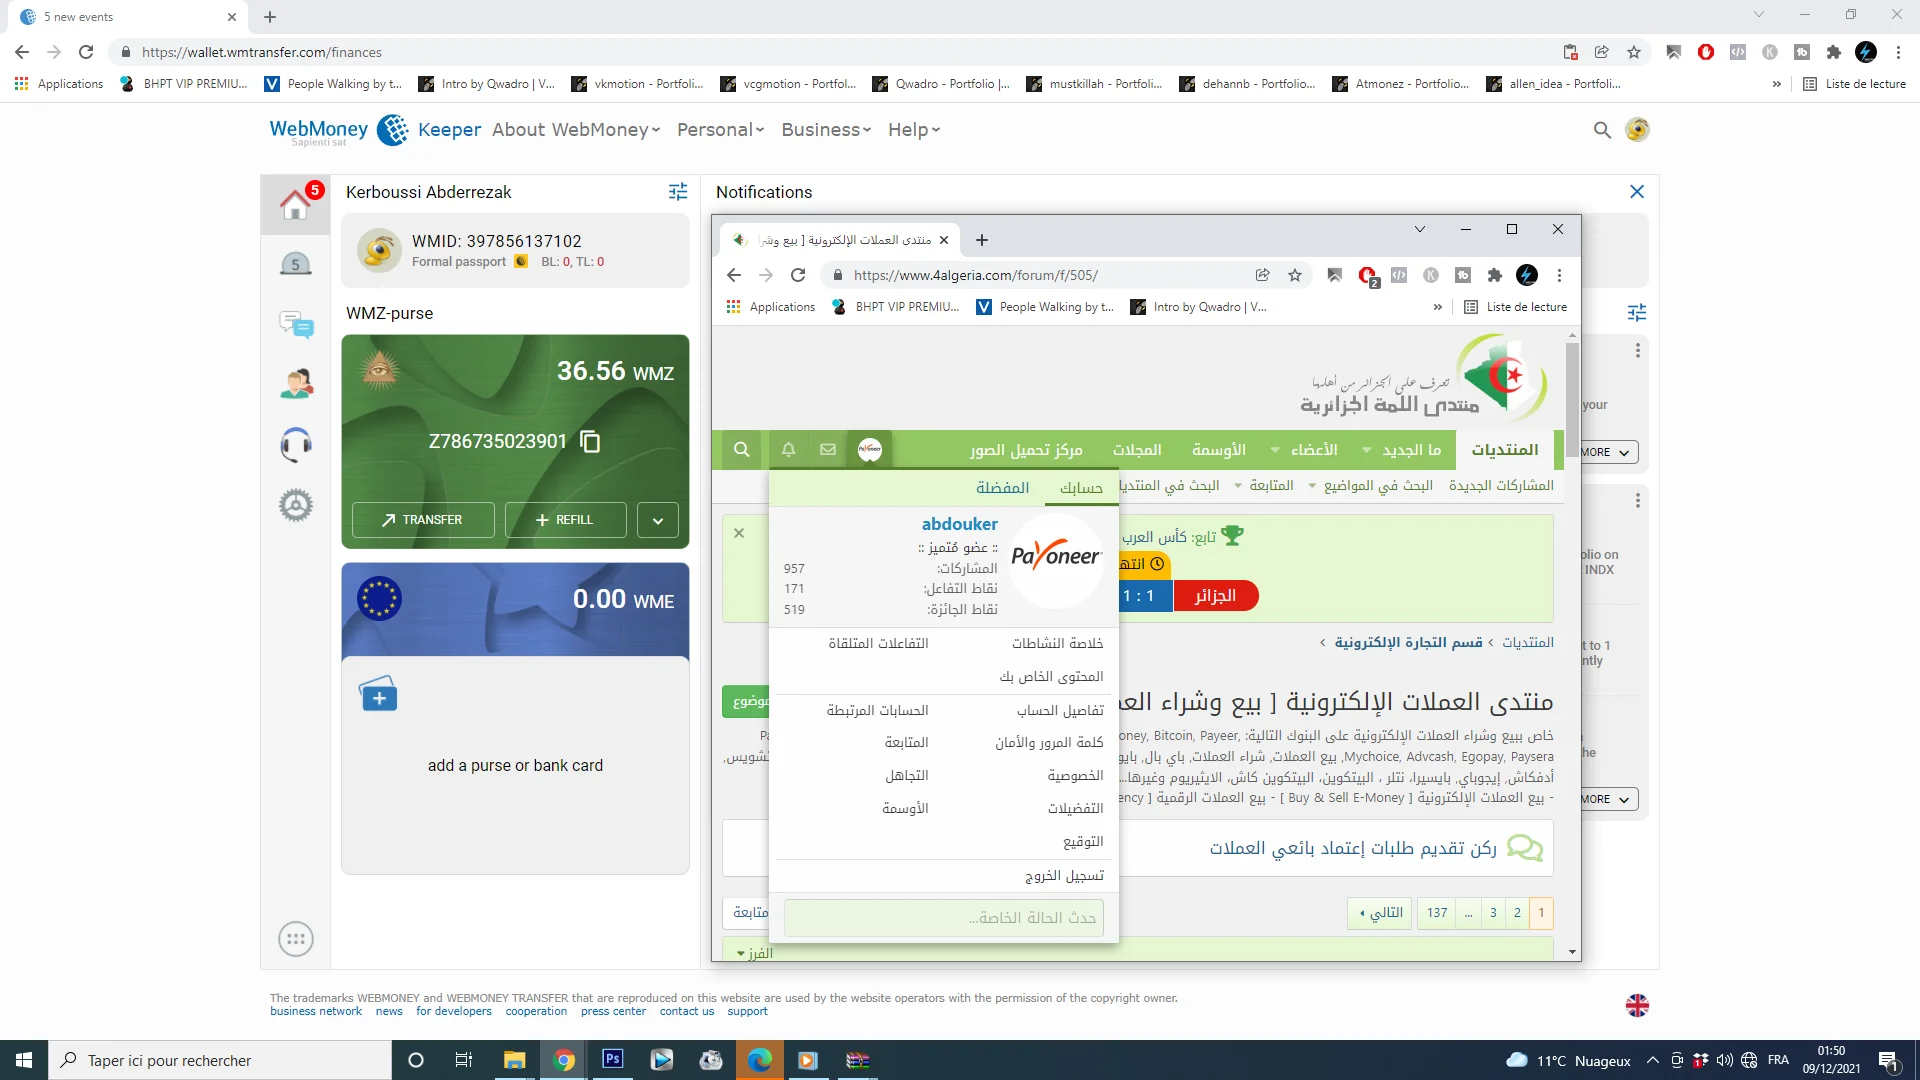
Task: Open the الخصوصية privacy link
Action: 1075,776
